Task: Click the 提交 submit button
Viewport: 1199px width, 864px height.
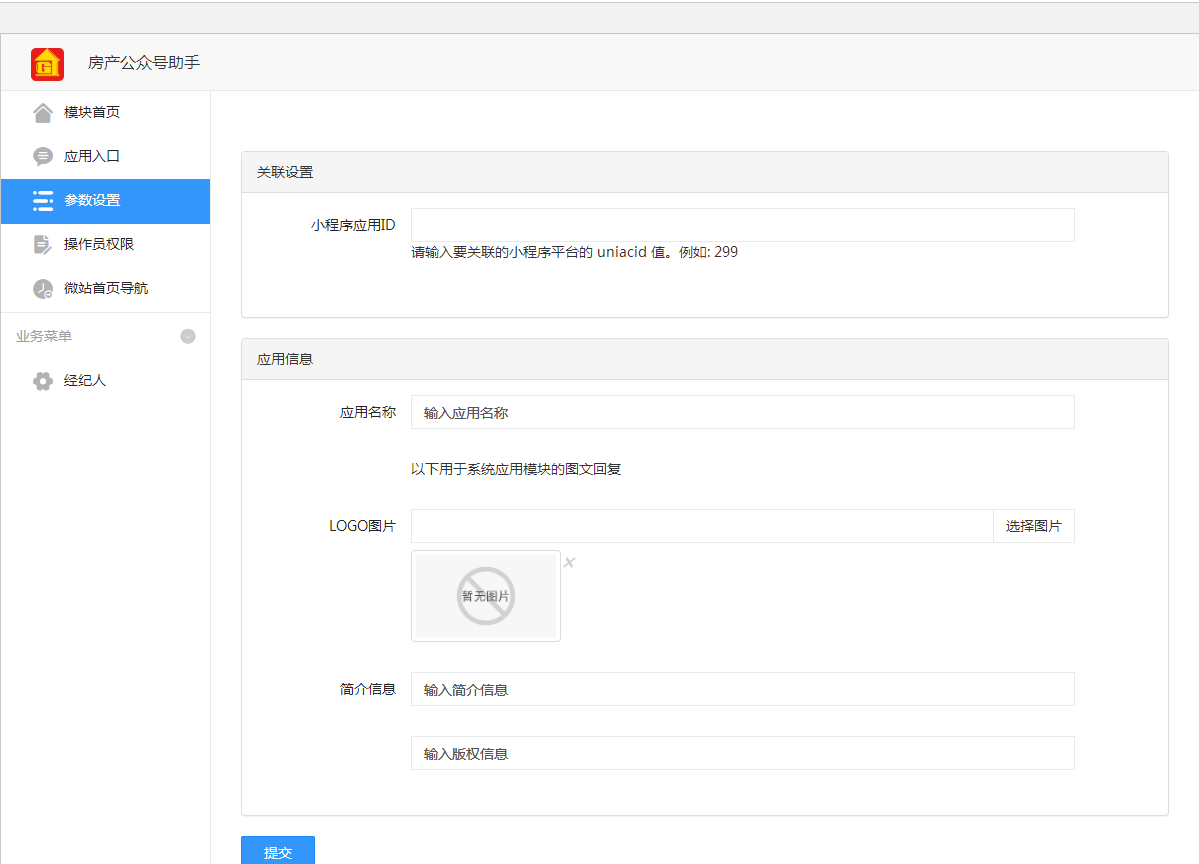Action: tap(278, 851)
